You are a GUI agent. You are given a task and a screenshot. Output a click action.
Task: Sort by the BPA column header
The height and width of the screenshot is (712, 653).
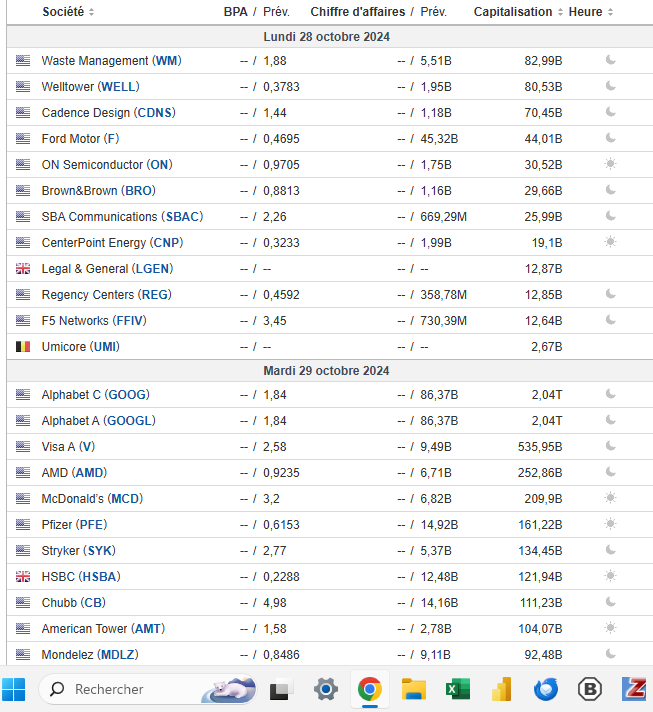click(x=236, y=12)
